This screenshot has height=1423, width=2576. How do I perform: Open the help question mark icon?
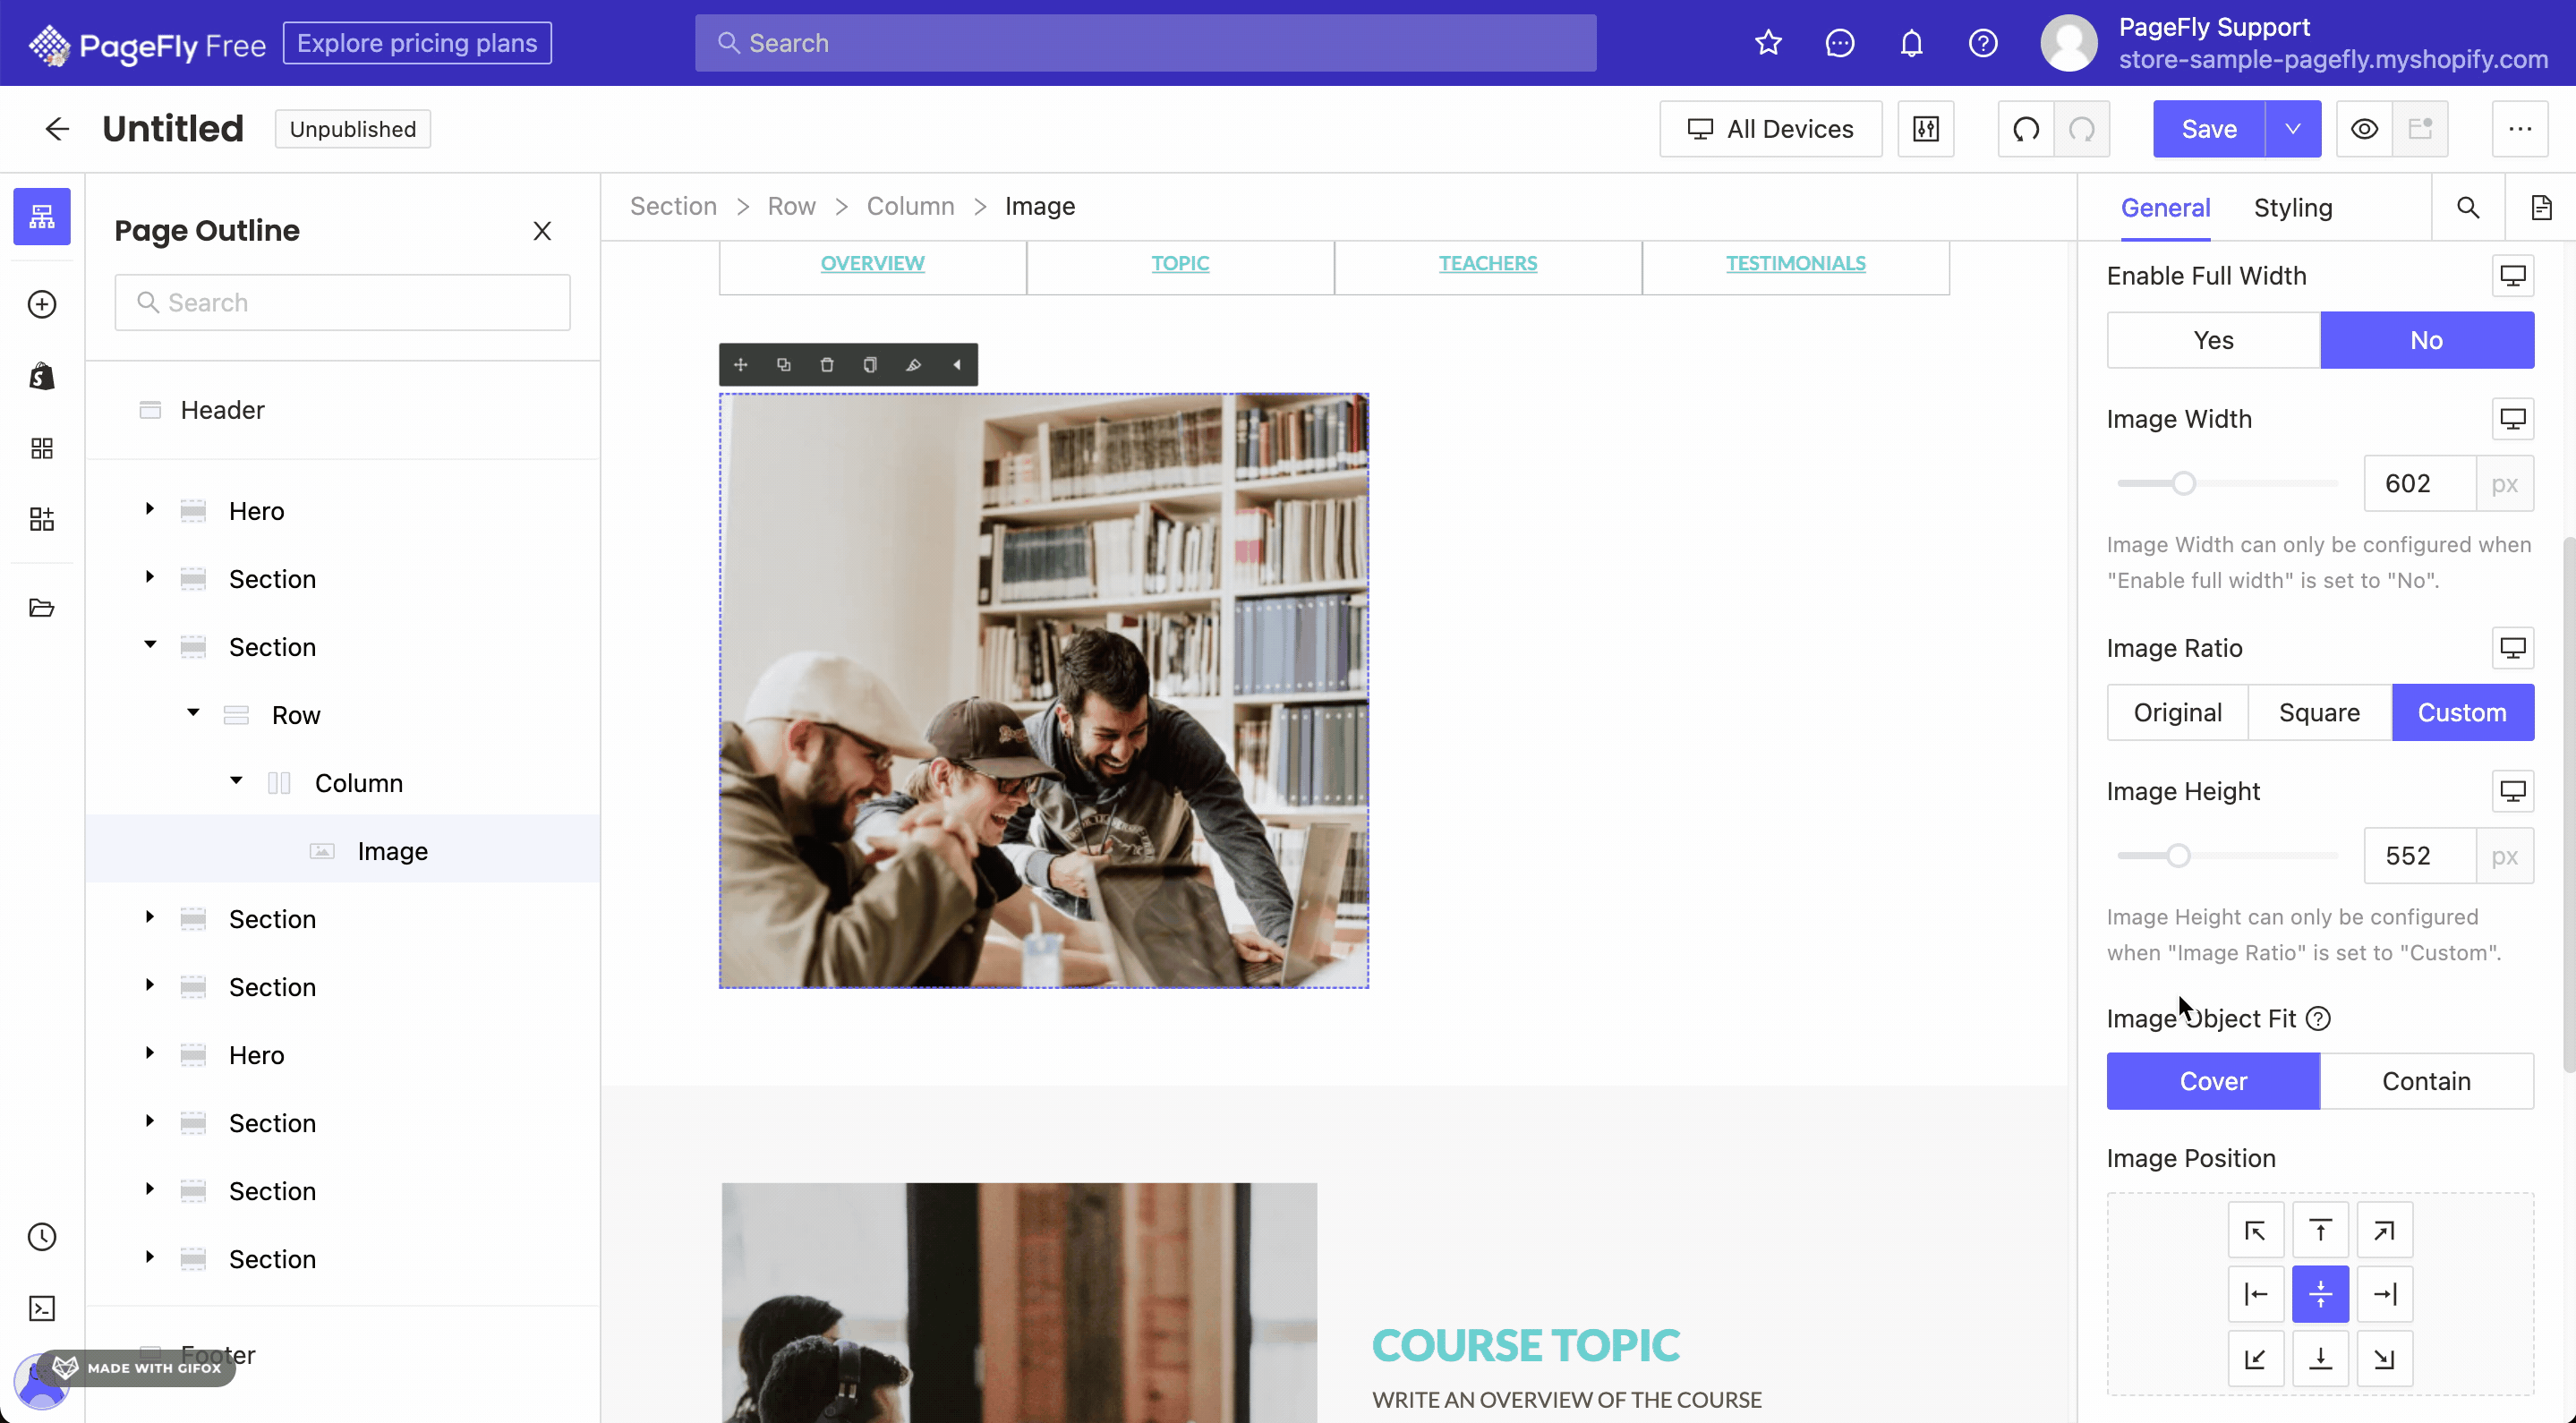pyautogui.click(x=1983, y=43)
